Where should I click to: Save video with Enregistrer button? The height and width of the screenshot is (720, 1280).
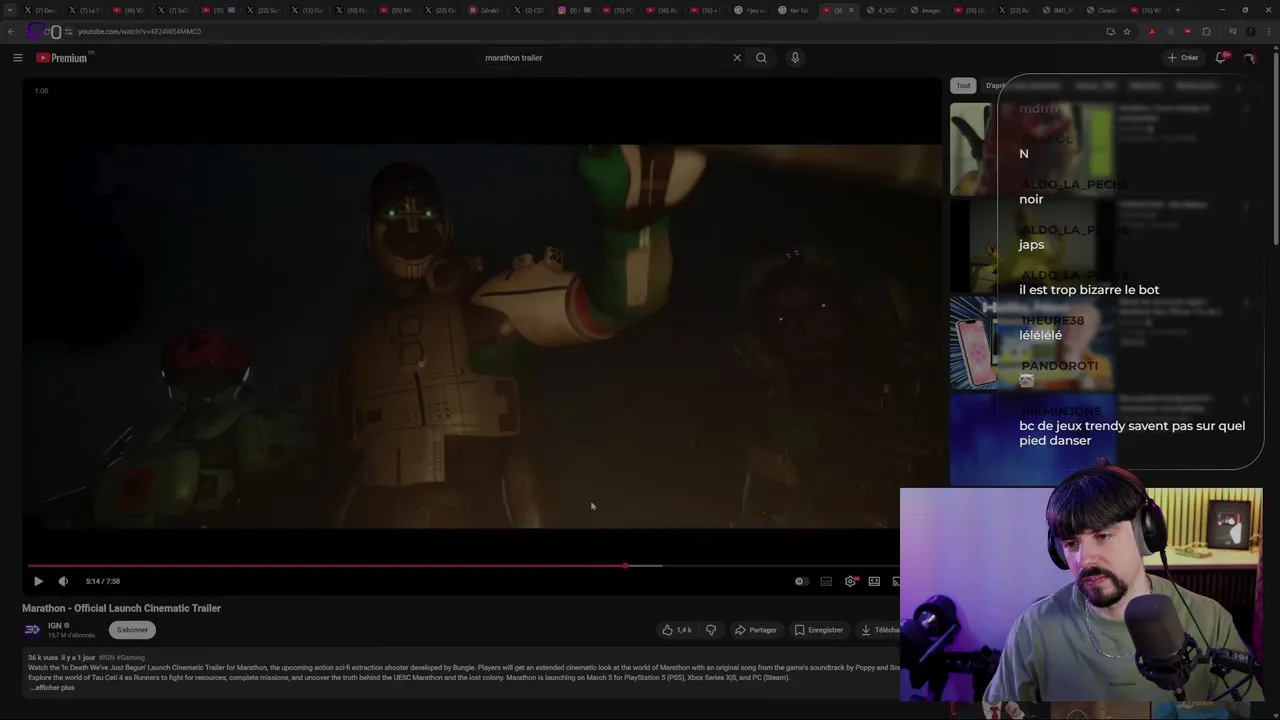point(818,630)
